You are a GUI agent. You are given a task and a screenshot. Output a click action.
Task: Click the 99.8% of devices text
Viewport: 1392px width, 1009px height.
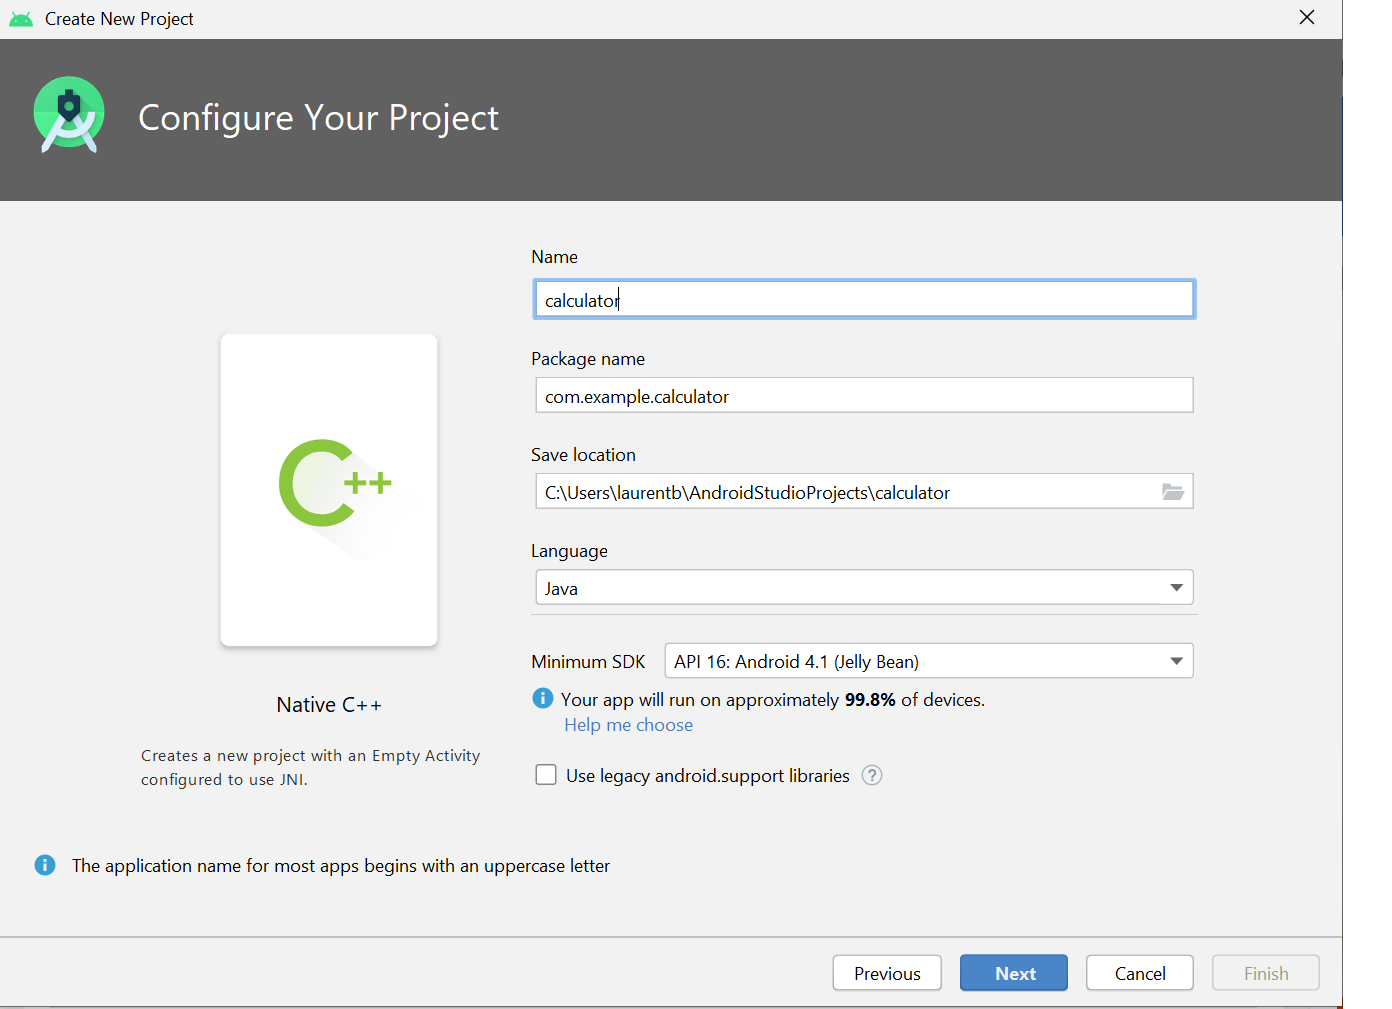(915, 700)
